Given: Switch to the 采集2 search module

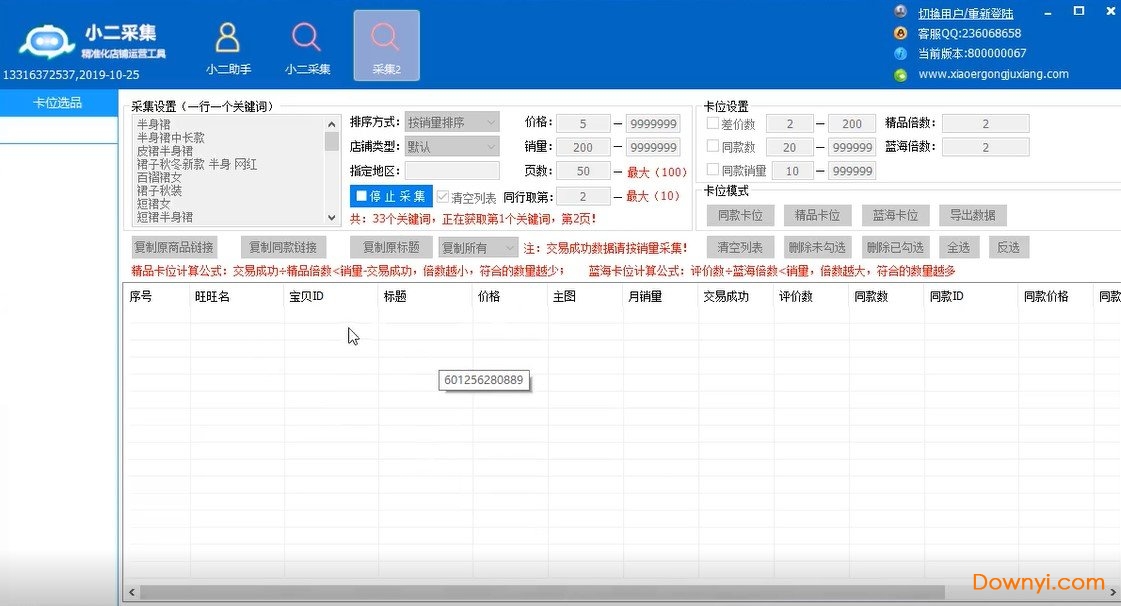Looking at the screenshot, I should (x=386, y=39).
